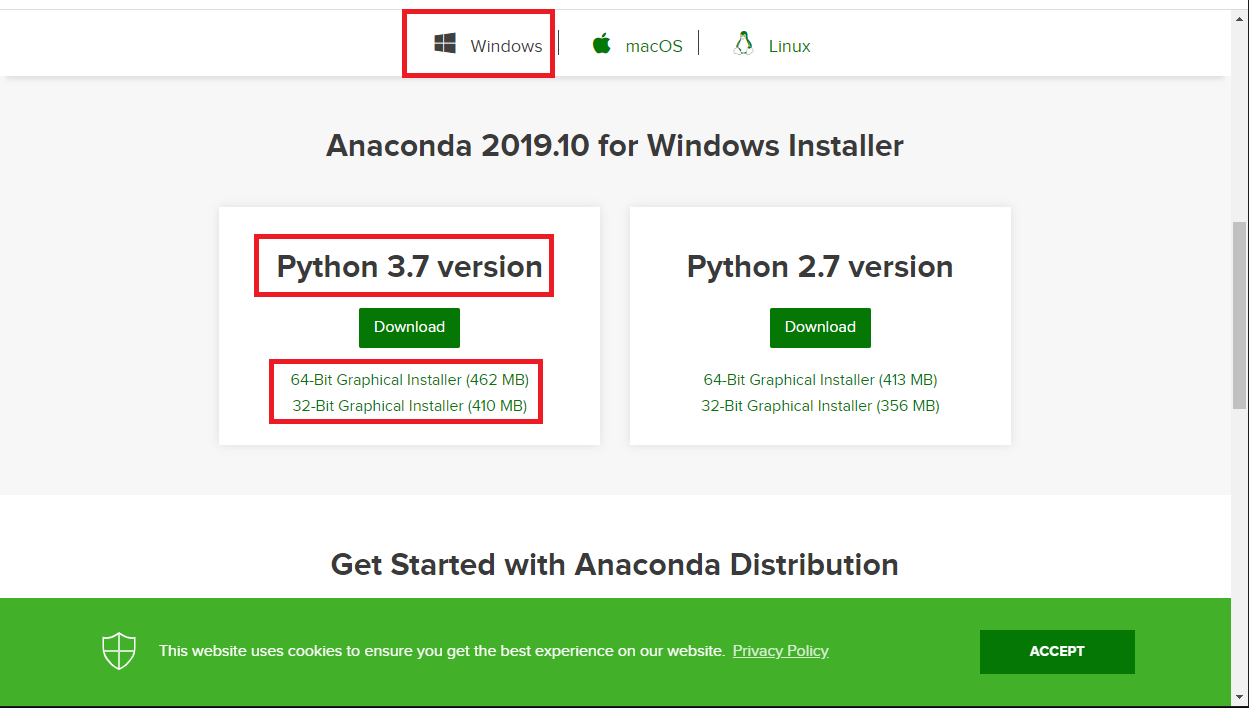Click the Python 3.7 version heading
Screen dimensions: 1249x708
pyautogui.click(x=409, y=267)
